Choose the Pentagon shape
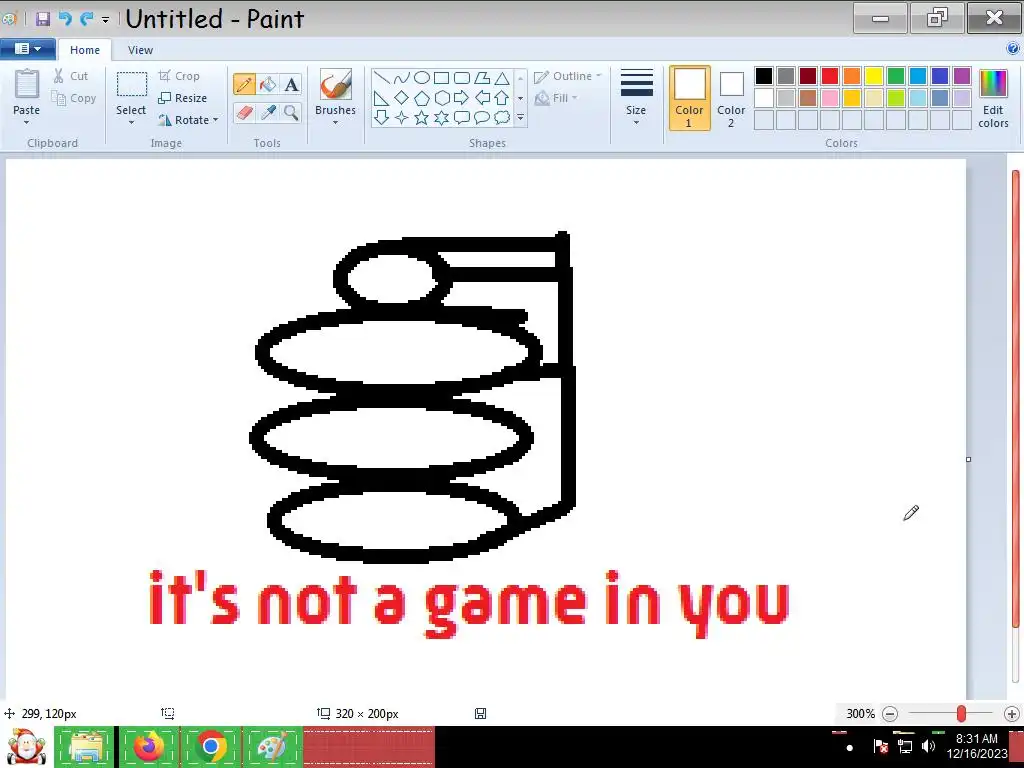 click(422, 98)
